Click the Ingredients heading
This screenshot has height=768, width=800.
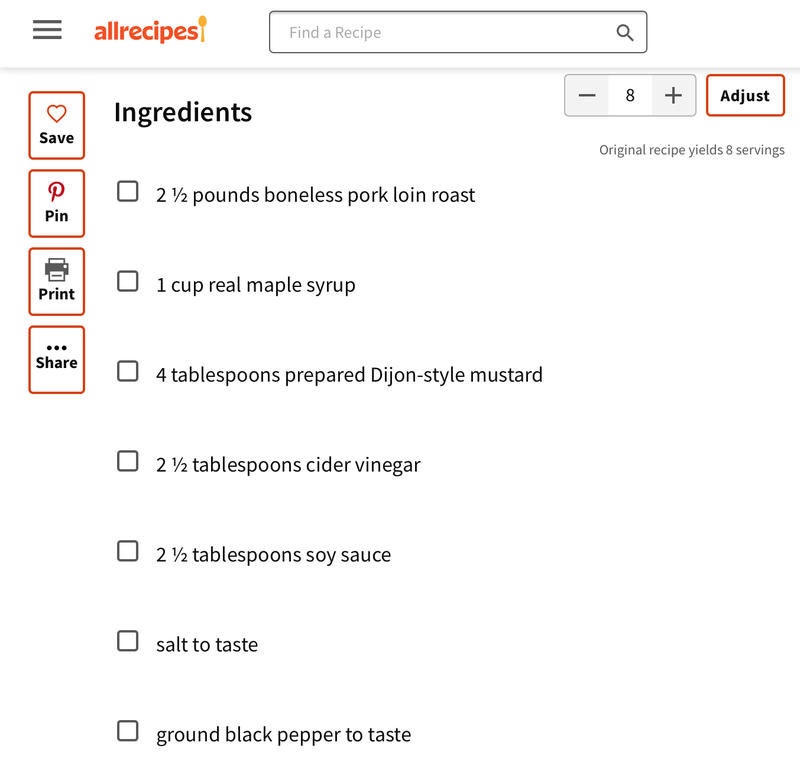pyautogui.click(x=183, y=113)
